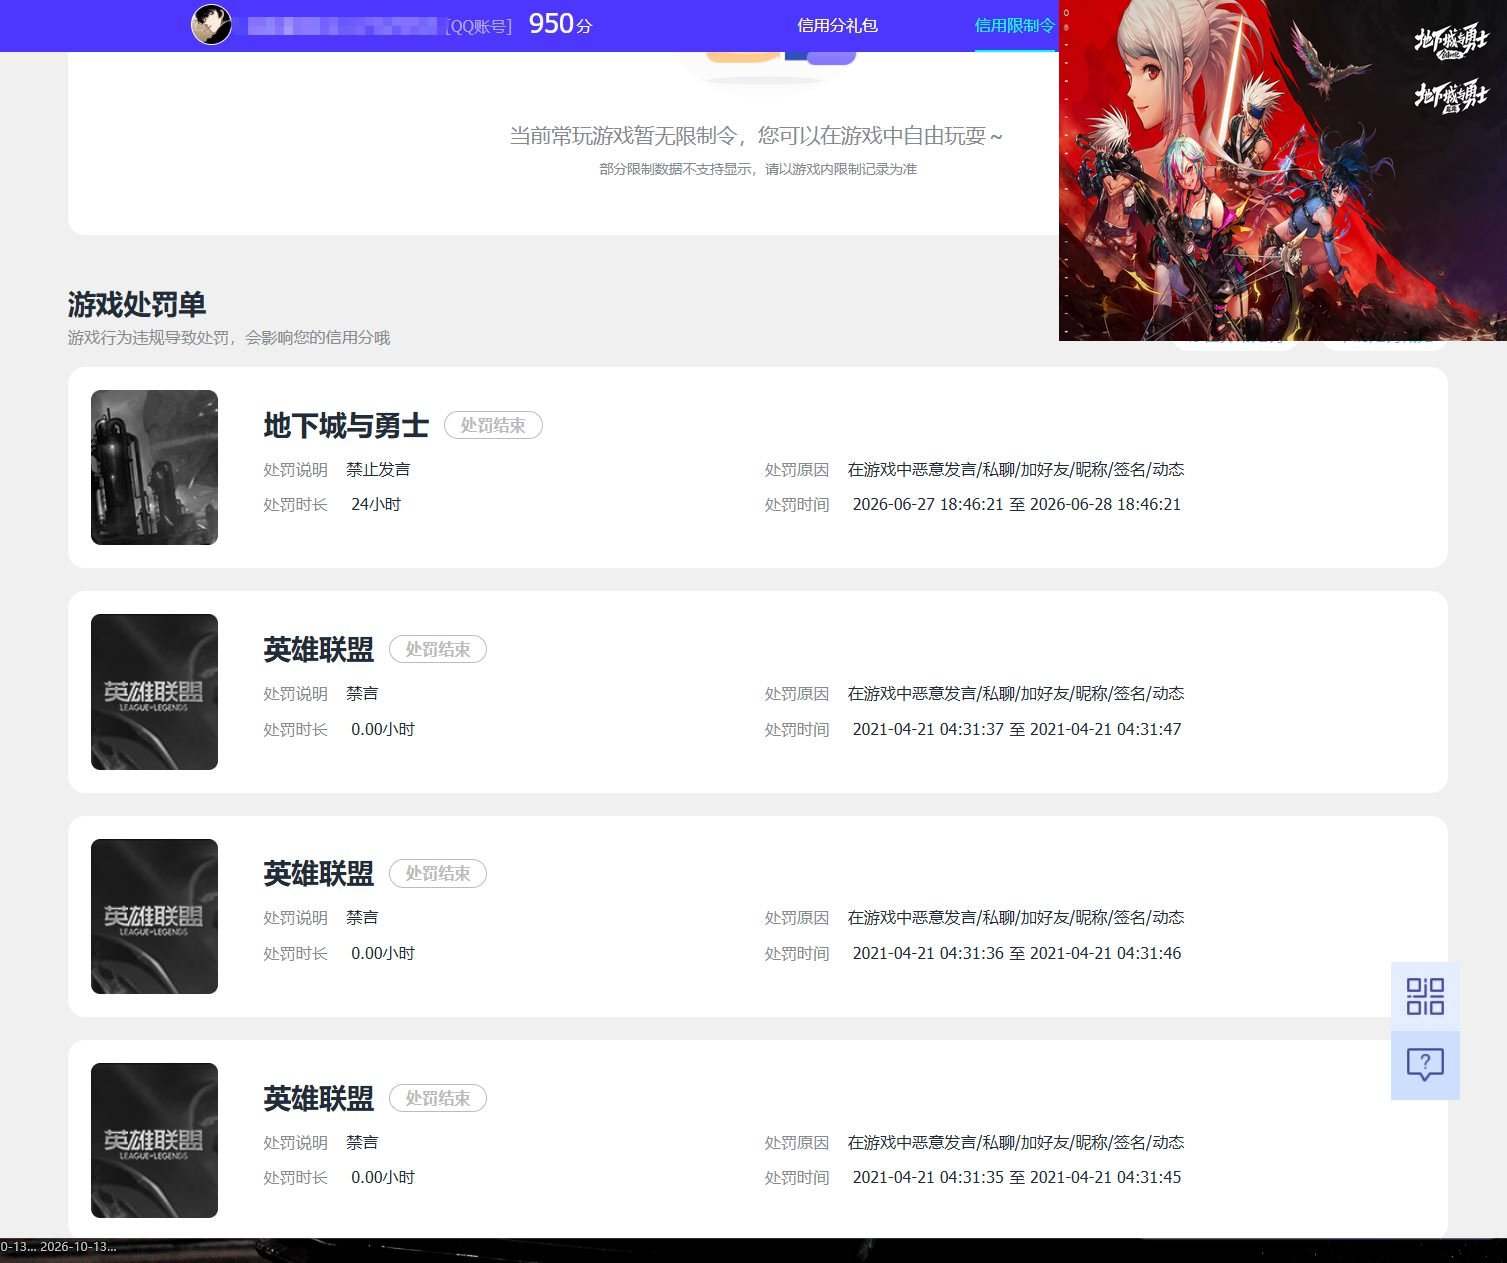Click the 处罚结束 badge of the 04:31:37 record

pyautogui.click(x=438, y=649)
